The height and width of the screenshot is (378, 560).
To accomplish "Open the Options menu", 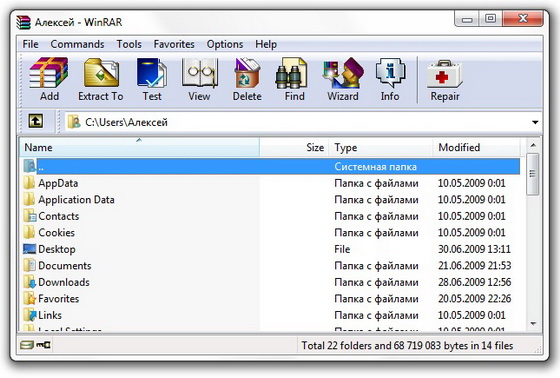I will coord(225,44).
